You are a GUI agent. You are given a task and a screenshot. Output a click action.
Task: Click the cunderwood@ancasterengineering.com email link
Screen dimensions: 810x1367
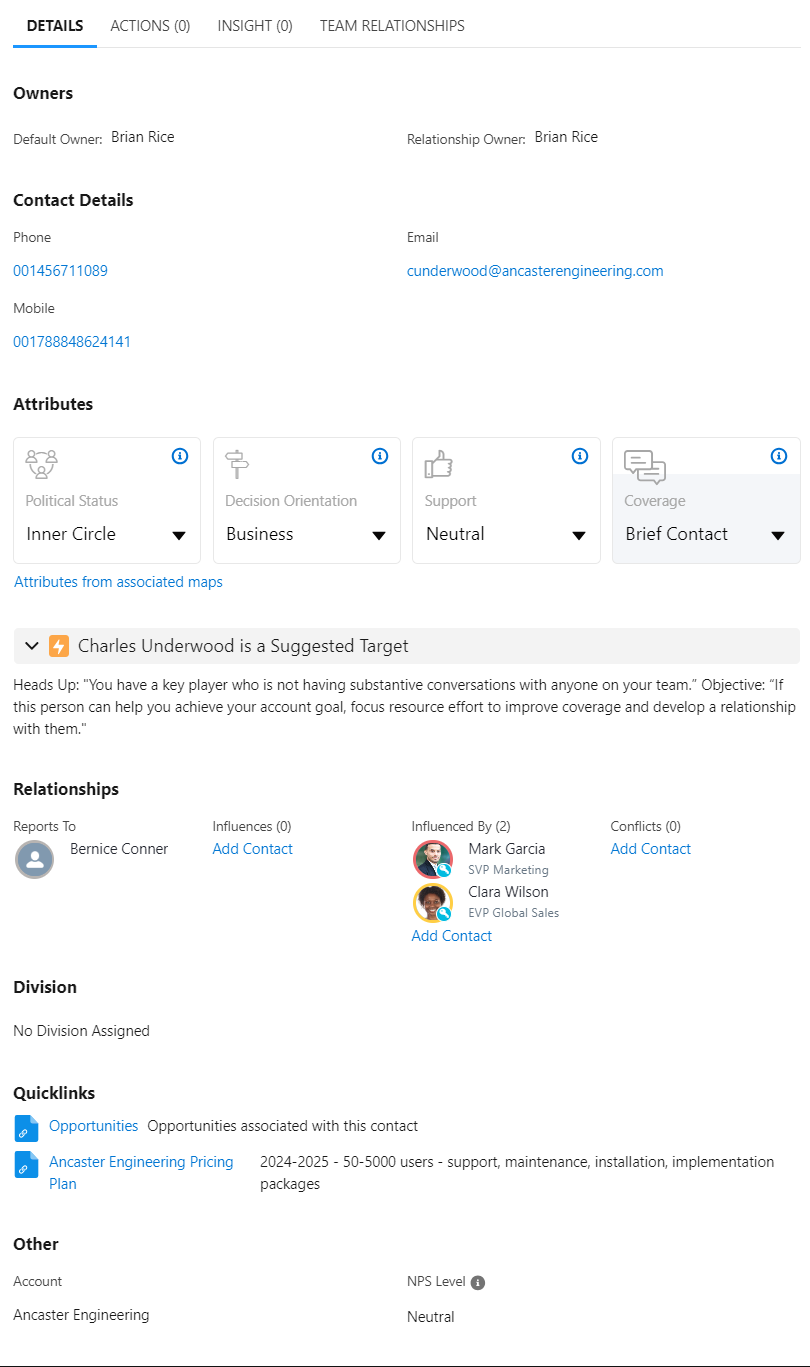pos(535,271)
